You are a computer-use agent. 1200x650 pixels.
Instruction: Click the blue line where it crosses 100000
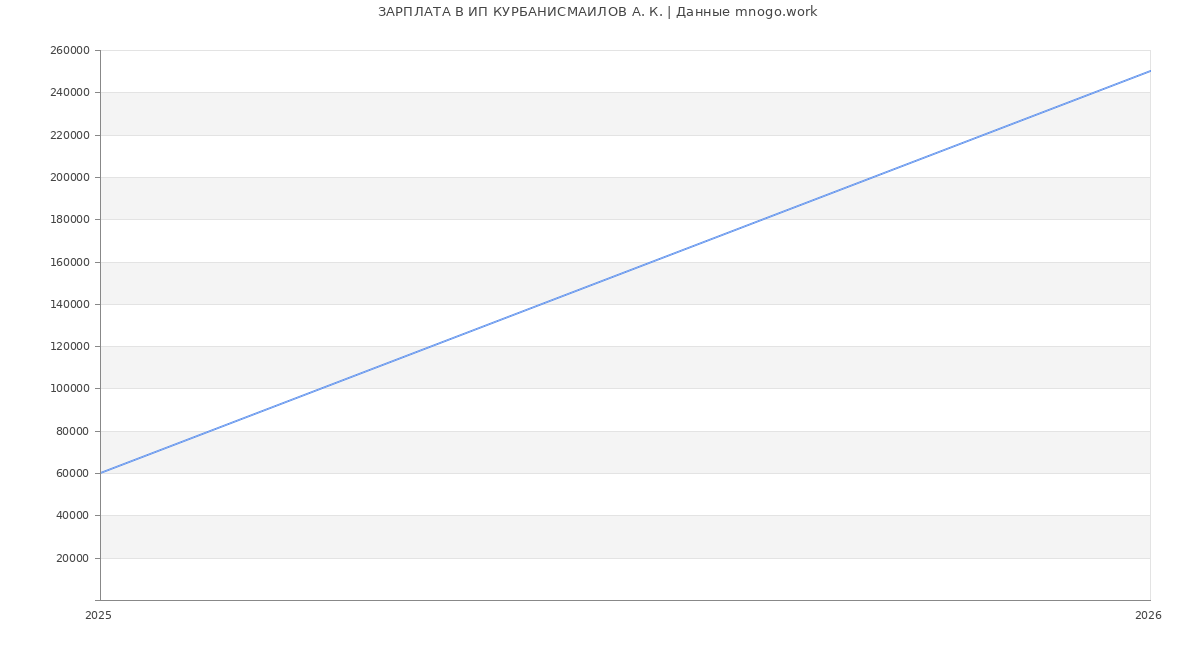point(321,389)
